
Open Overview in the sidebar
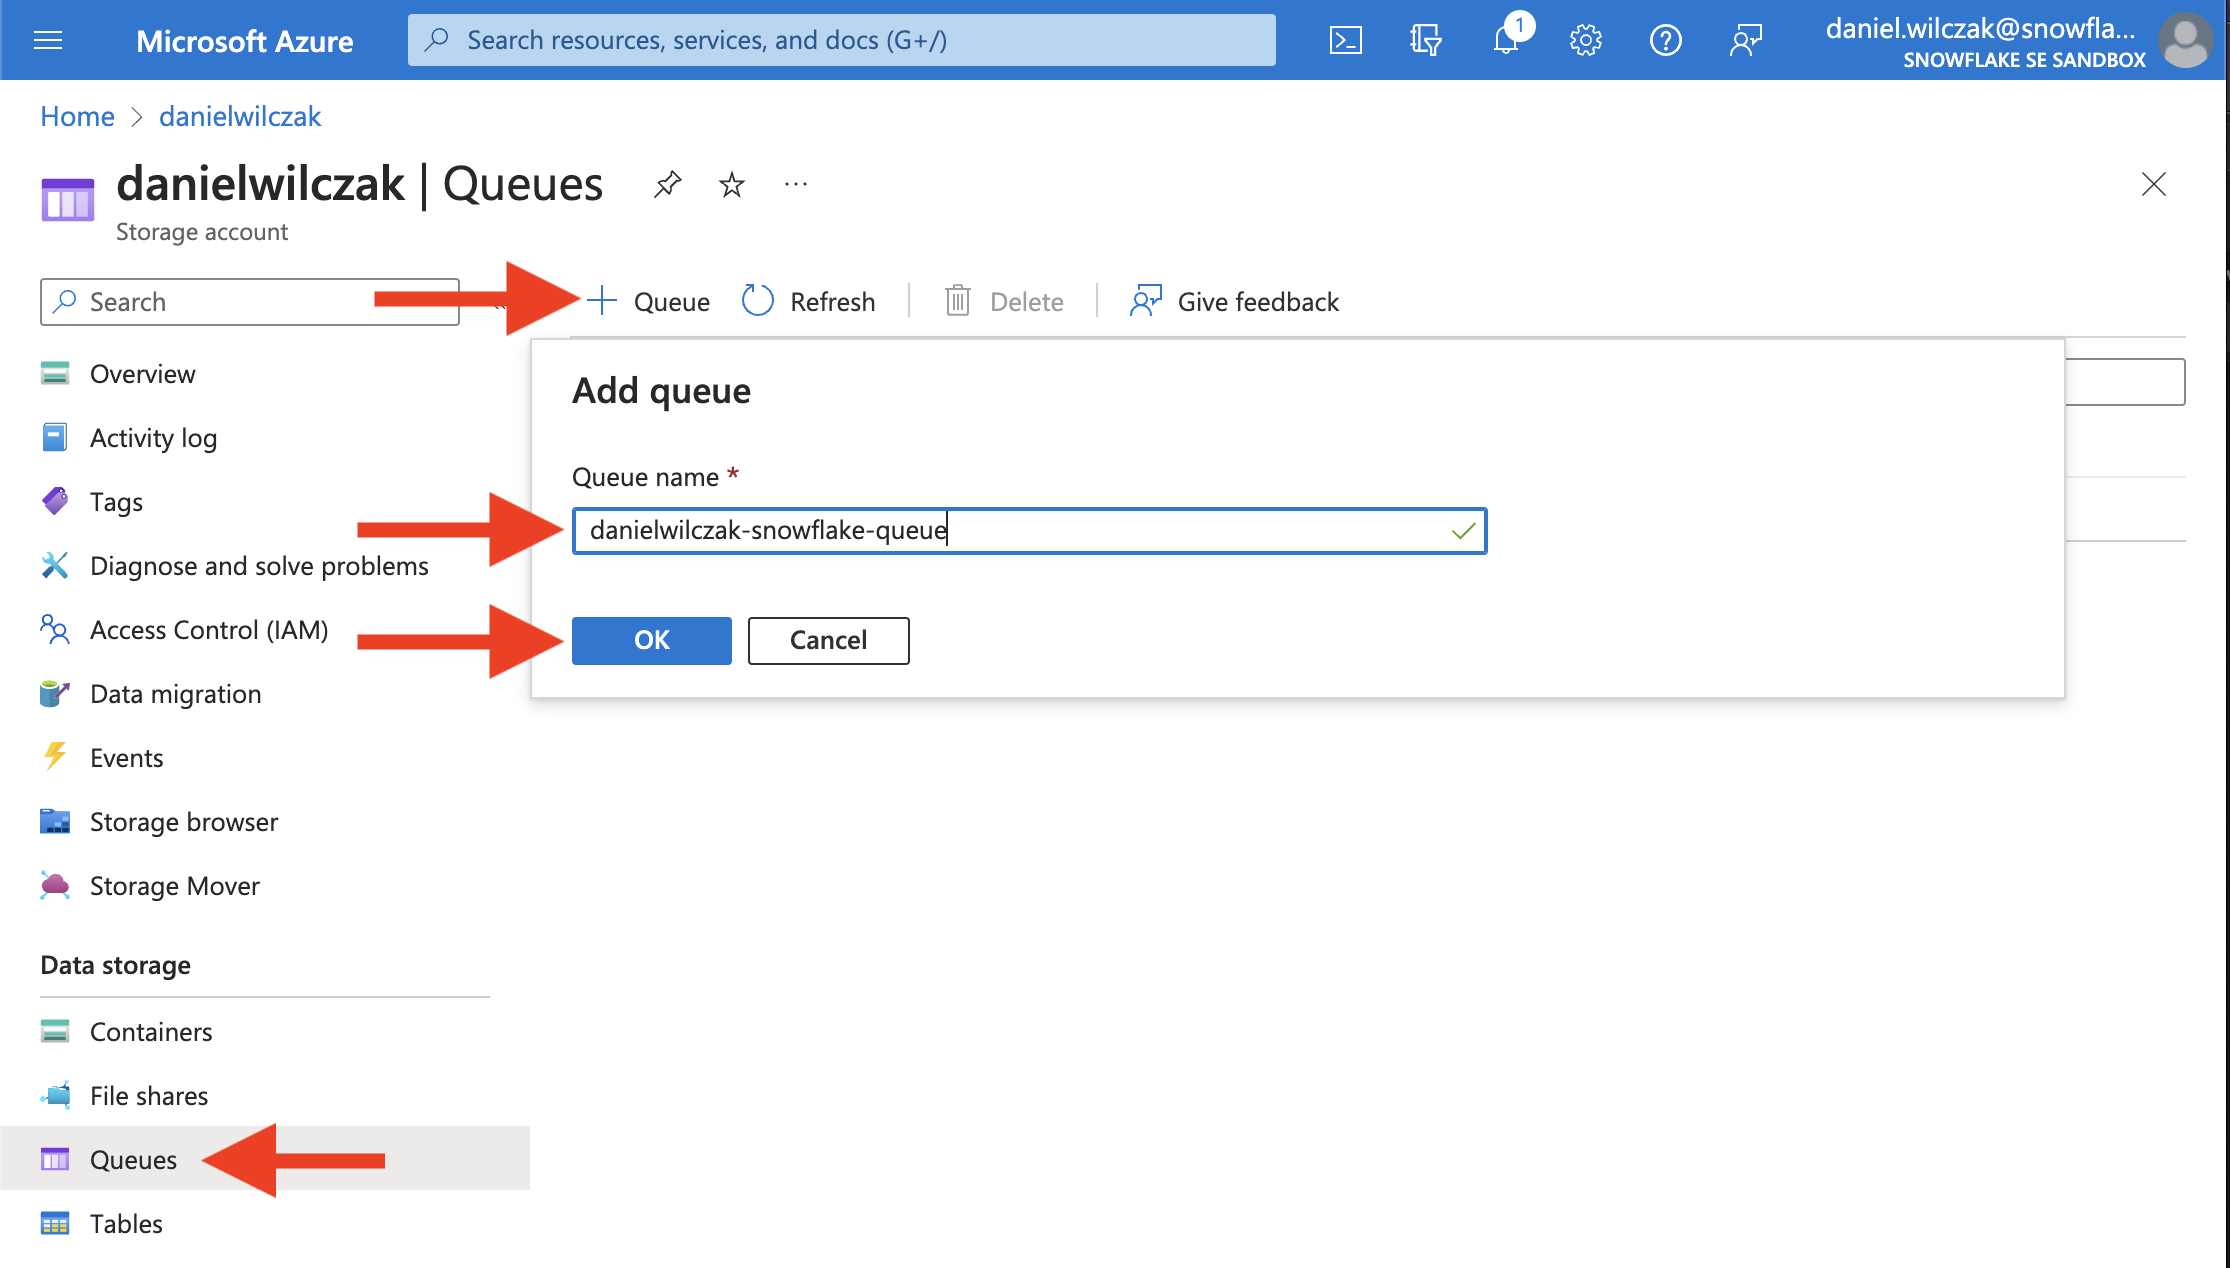[142, 374]
